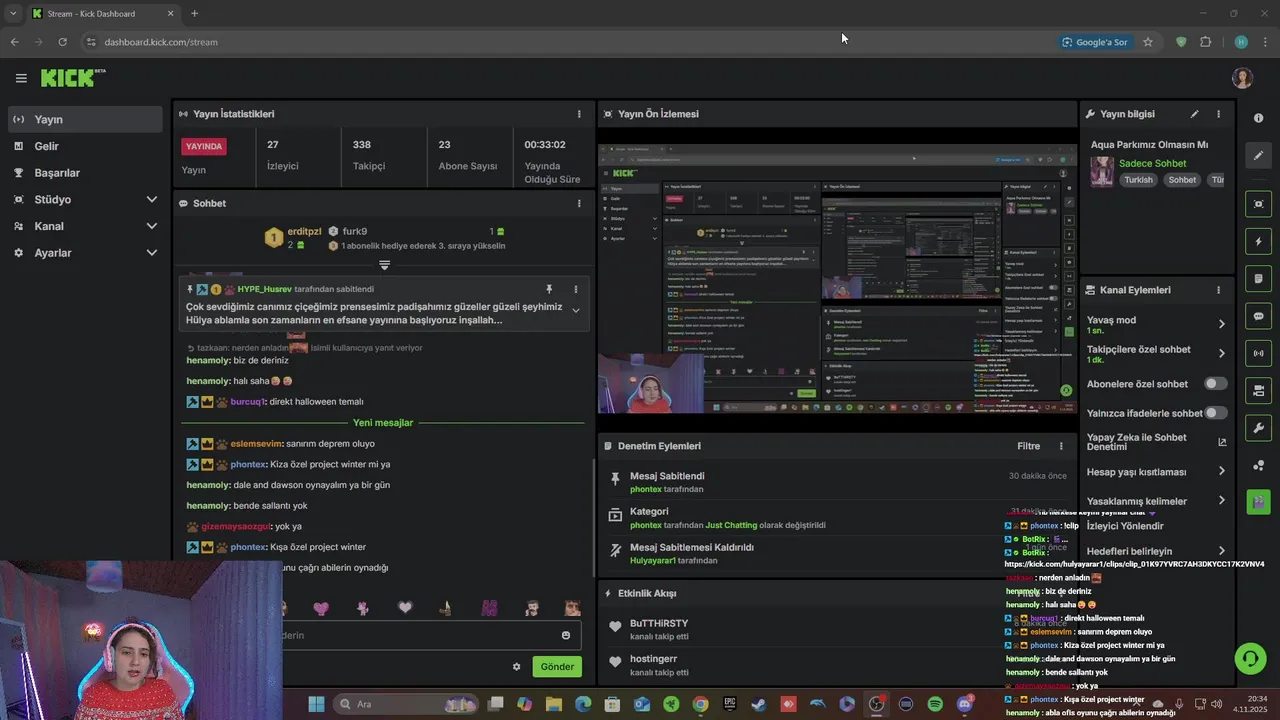The image size is (1280, 720).
Task: Open chat settings gear icon
Action: (517, 667)
